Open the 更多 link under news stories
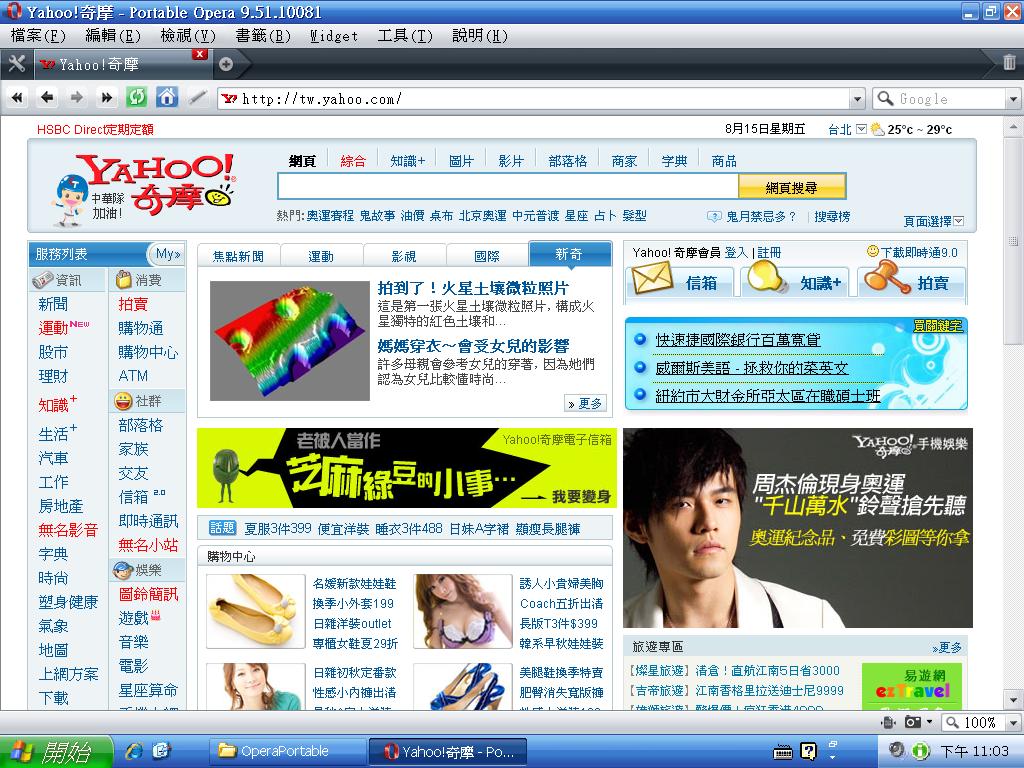Screen dimensions: 1024x768 coord(585,403)
